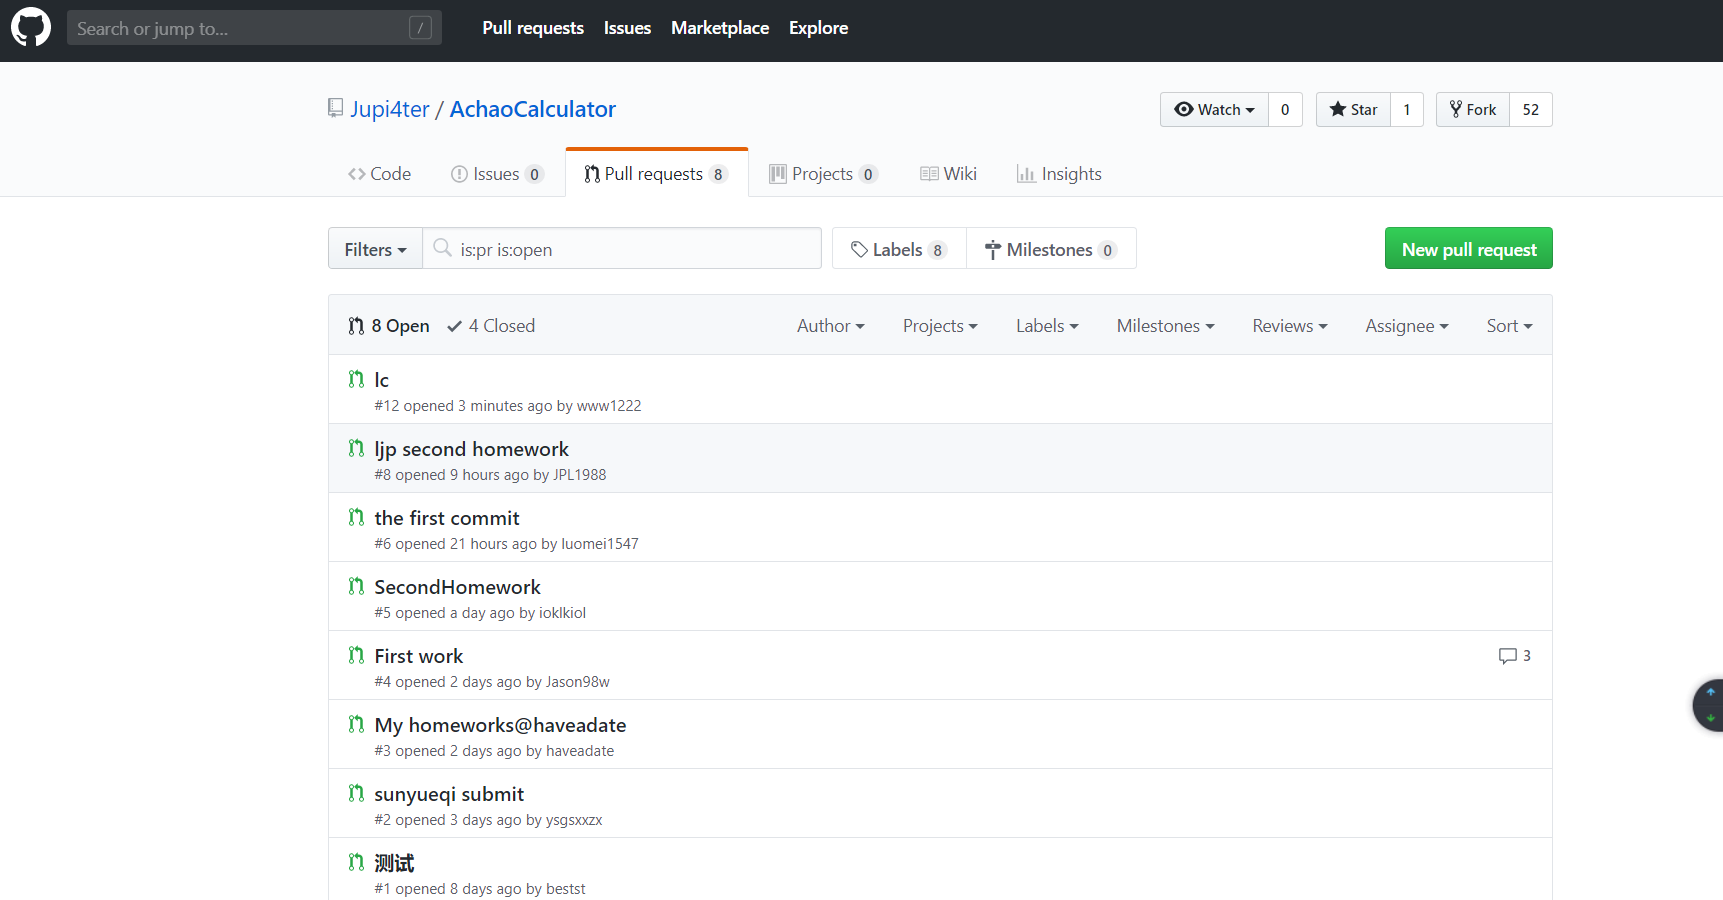Expand the Filters dropdown
The height and width of the screenshot is (900, 1723).
tap(375, 249)
